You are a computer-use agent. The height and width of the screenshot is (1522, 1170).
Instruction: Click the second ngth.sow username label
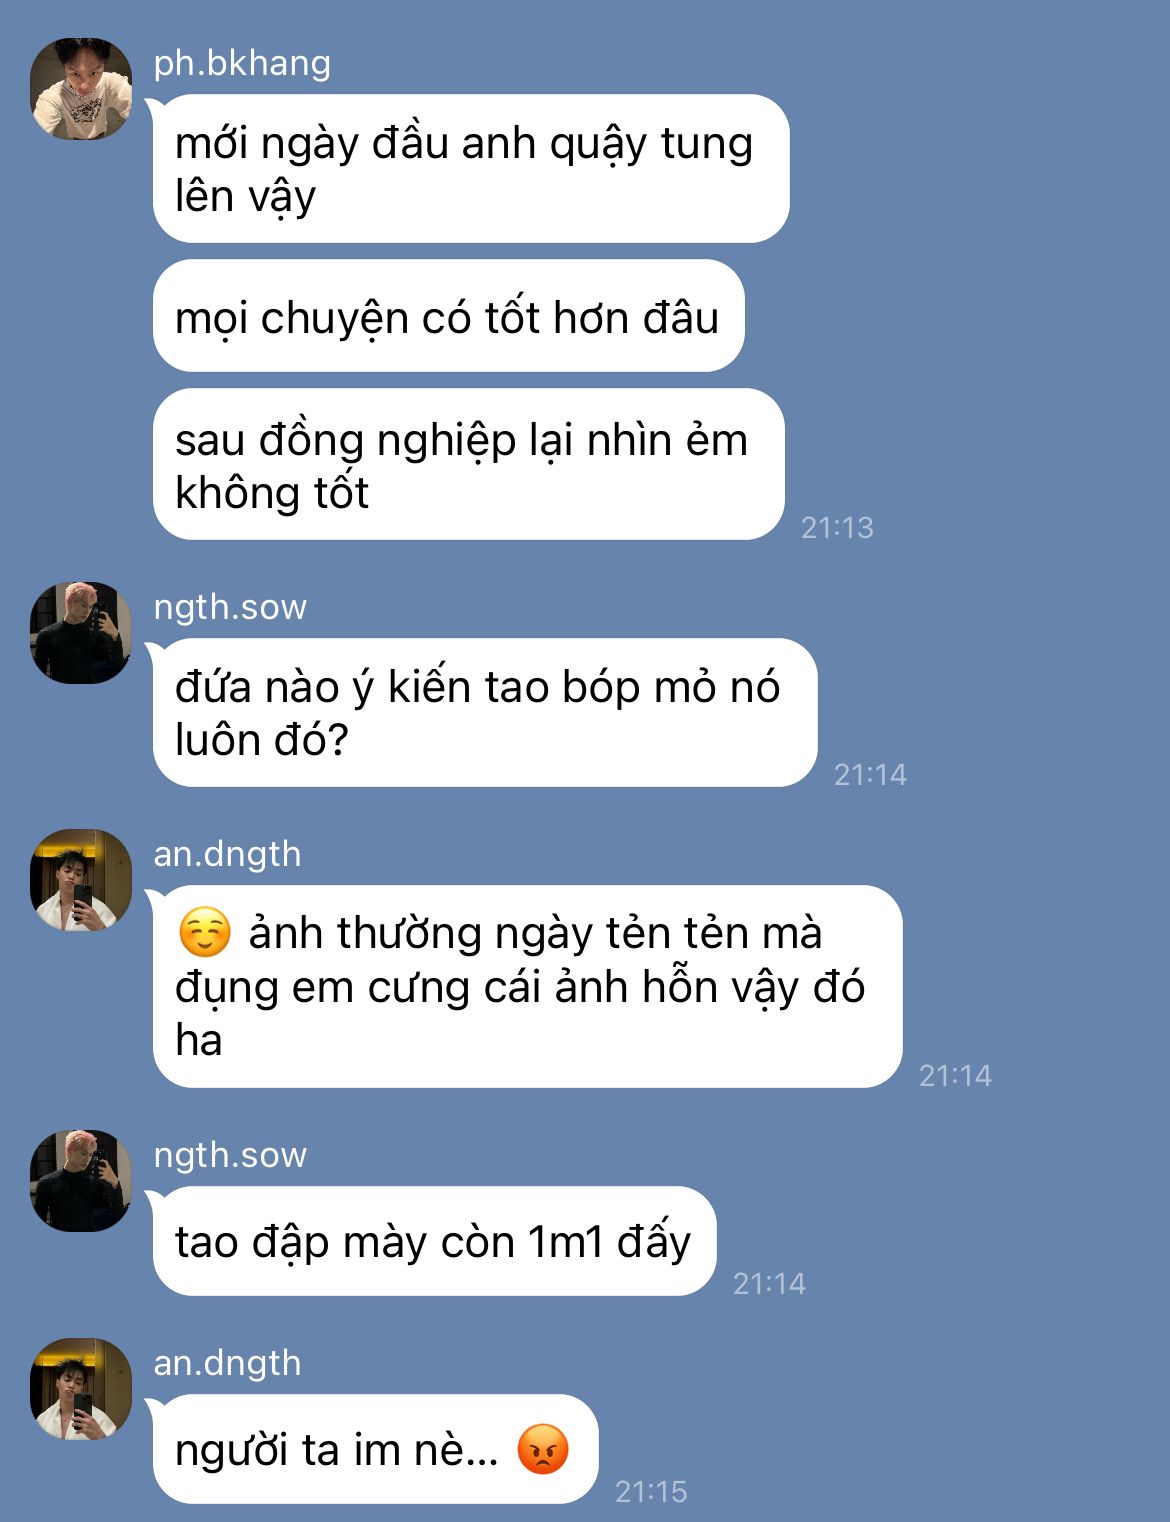[230, 1155]
